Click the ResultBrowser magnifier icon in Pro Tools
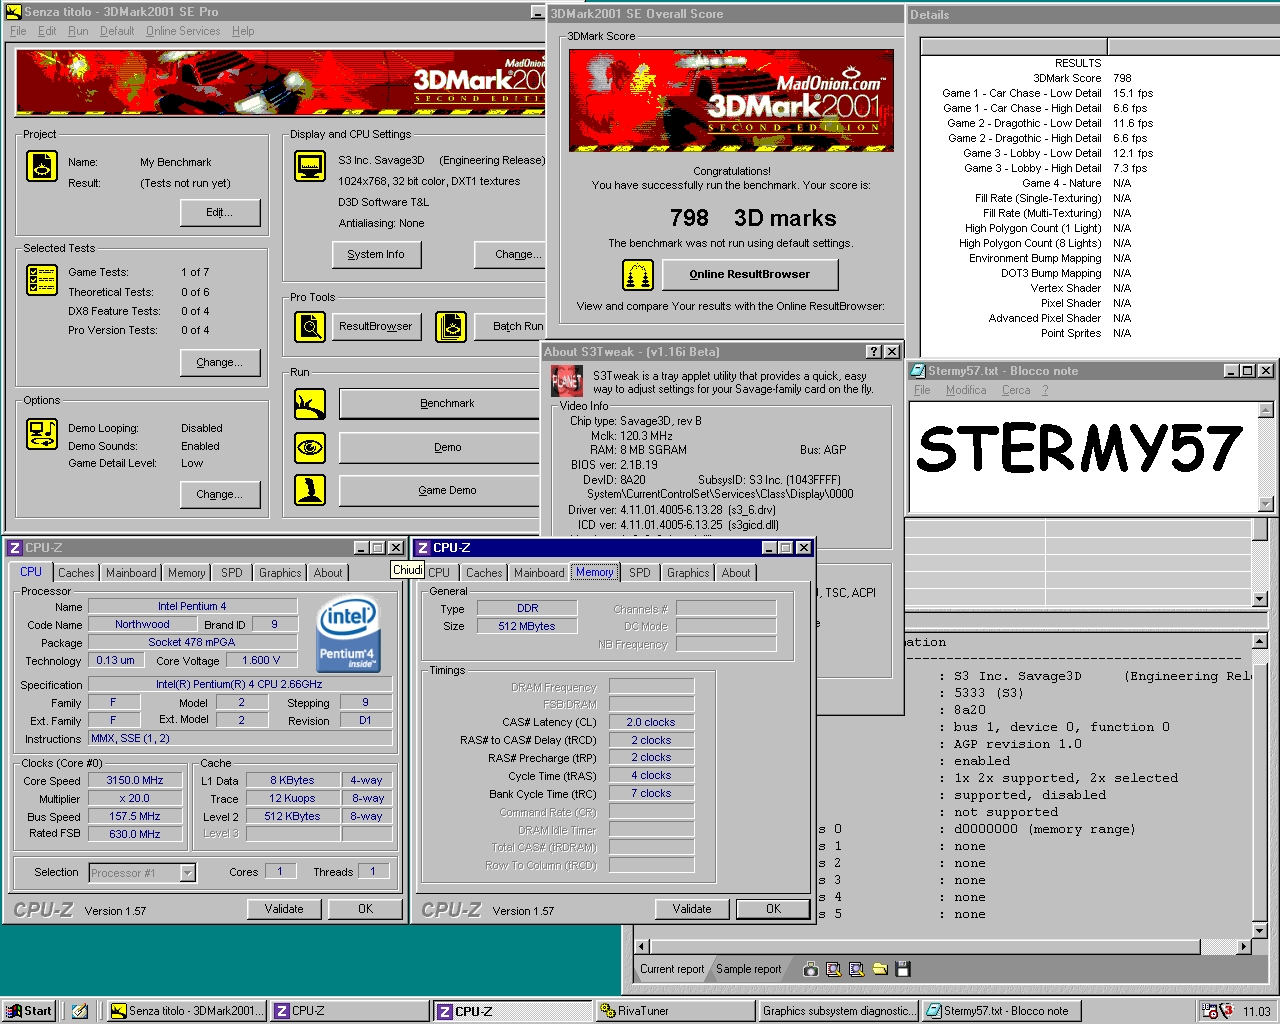 point(310,326)
